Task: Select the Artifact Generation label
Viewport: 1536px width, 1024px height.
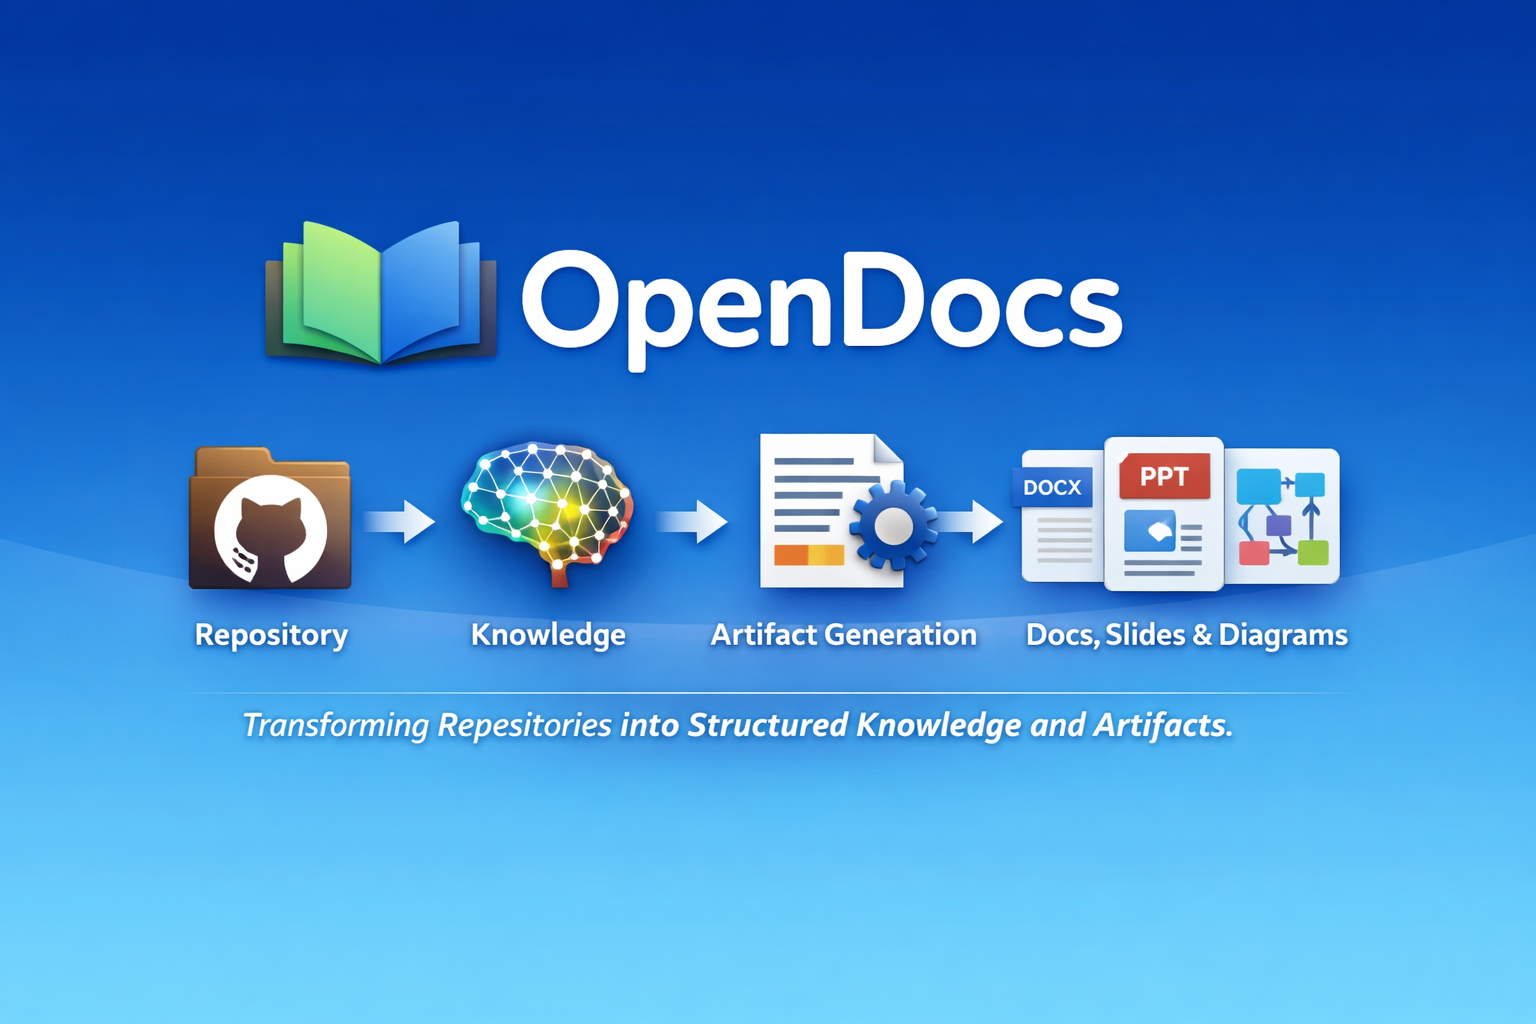Action: [x=845, y=633]
